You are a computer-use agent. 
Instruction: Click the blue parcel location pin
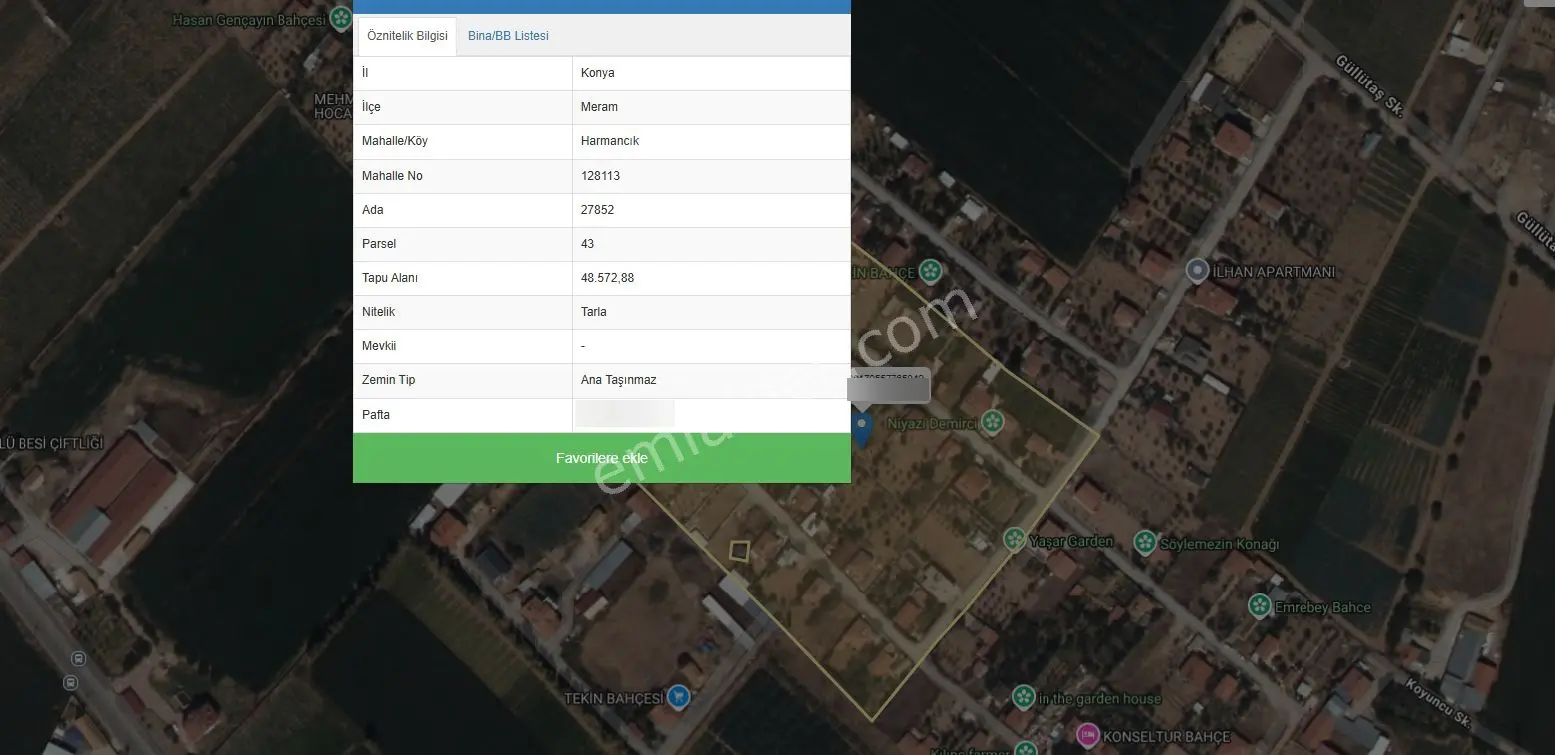(862, 427)
